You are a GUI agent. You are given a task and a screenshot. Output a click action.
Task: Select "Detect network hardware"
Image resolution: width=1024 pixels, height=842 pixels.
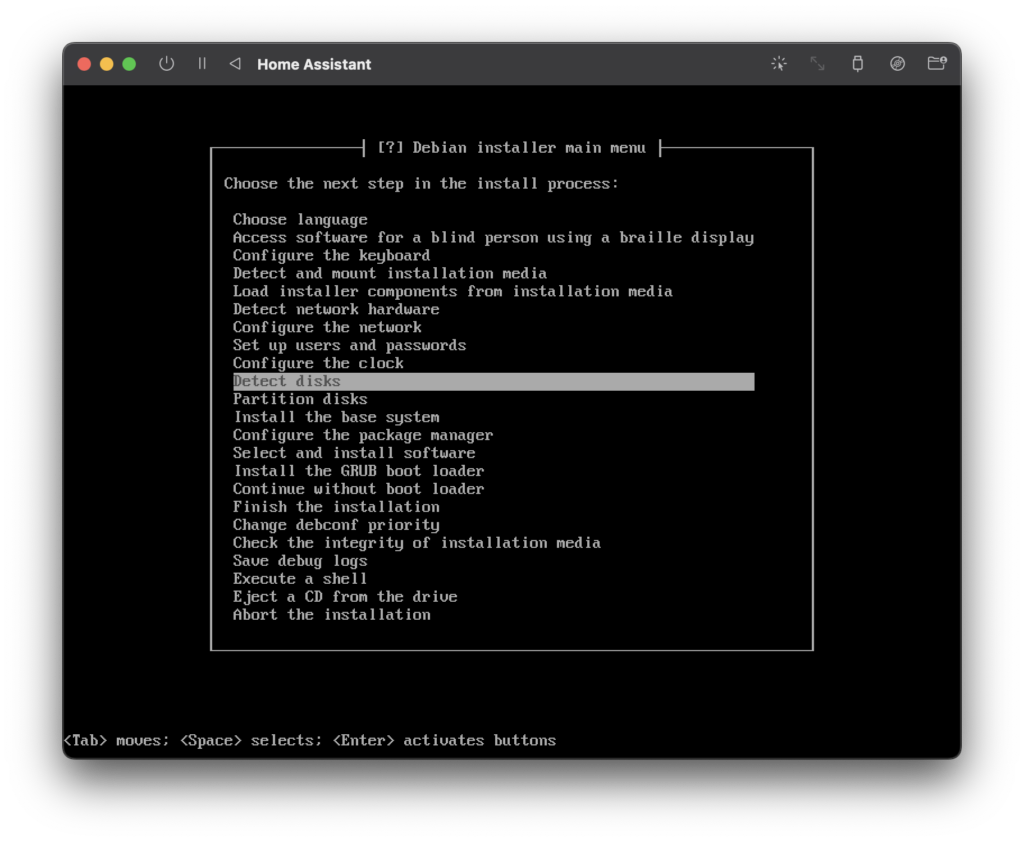click(494, 310)
